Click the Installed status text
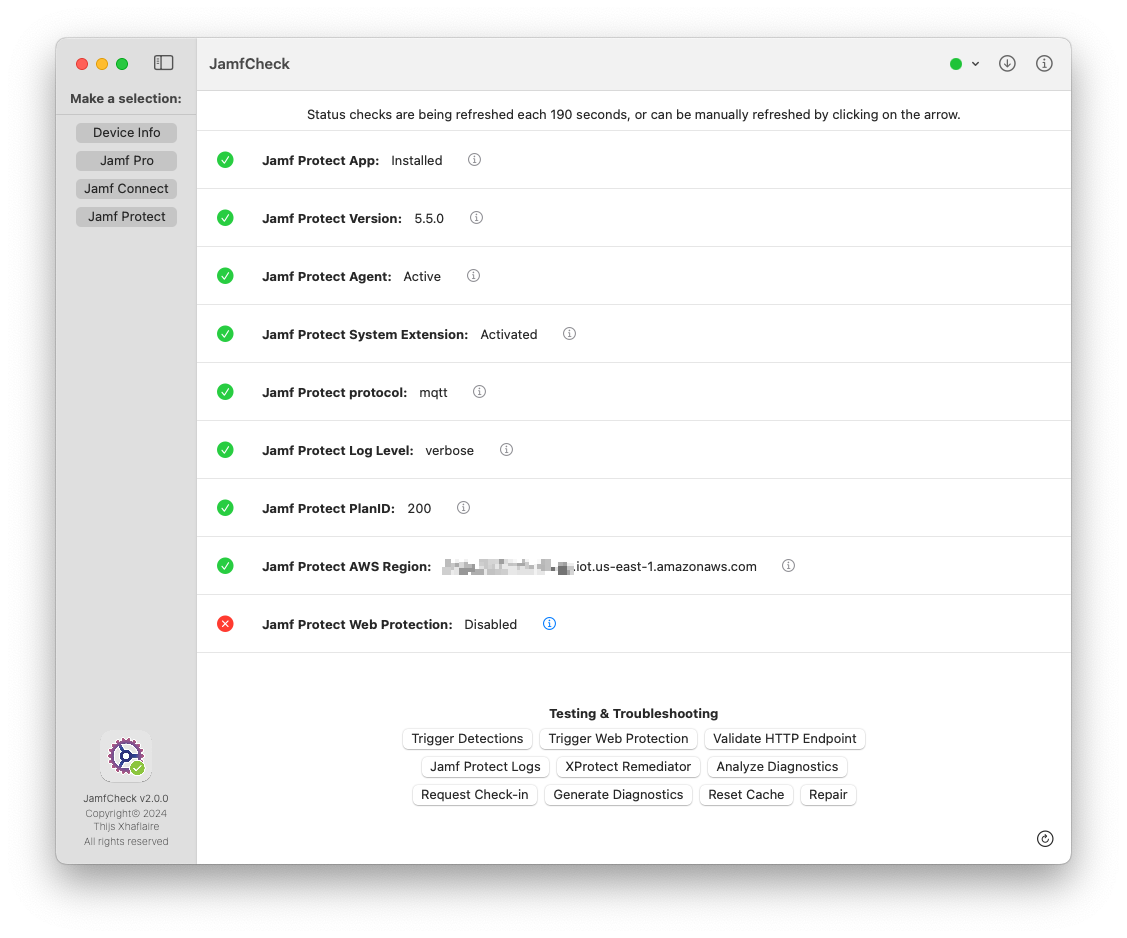The image size is (1127, 938). [x=417, y=160]
